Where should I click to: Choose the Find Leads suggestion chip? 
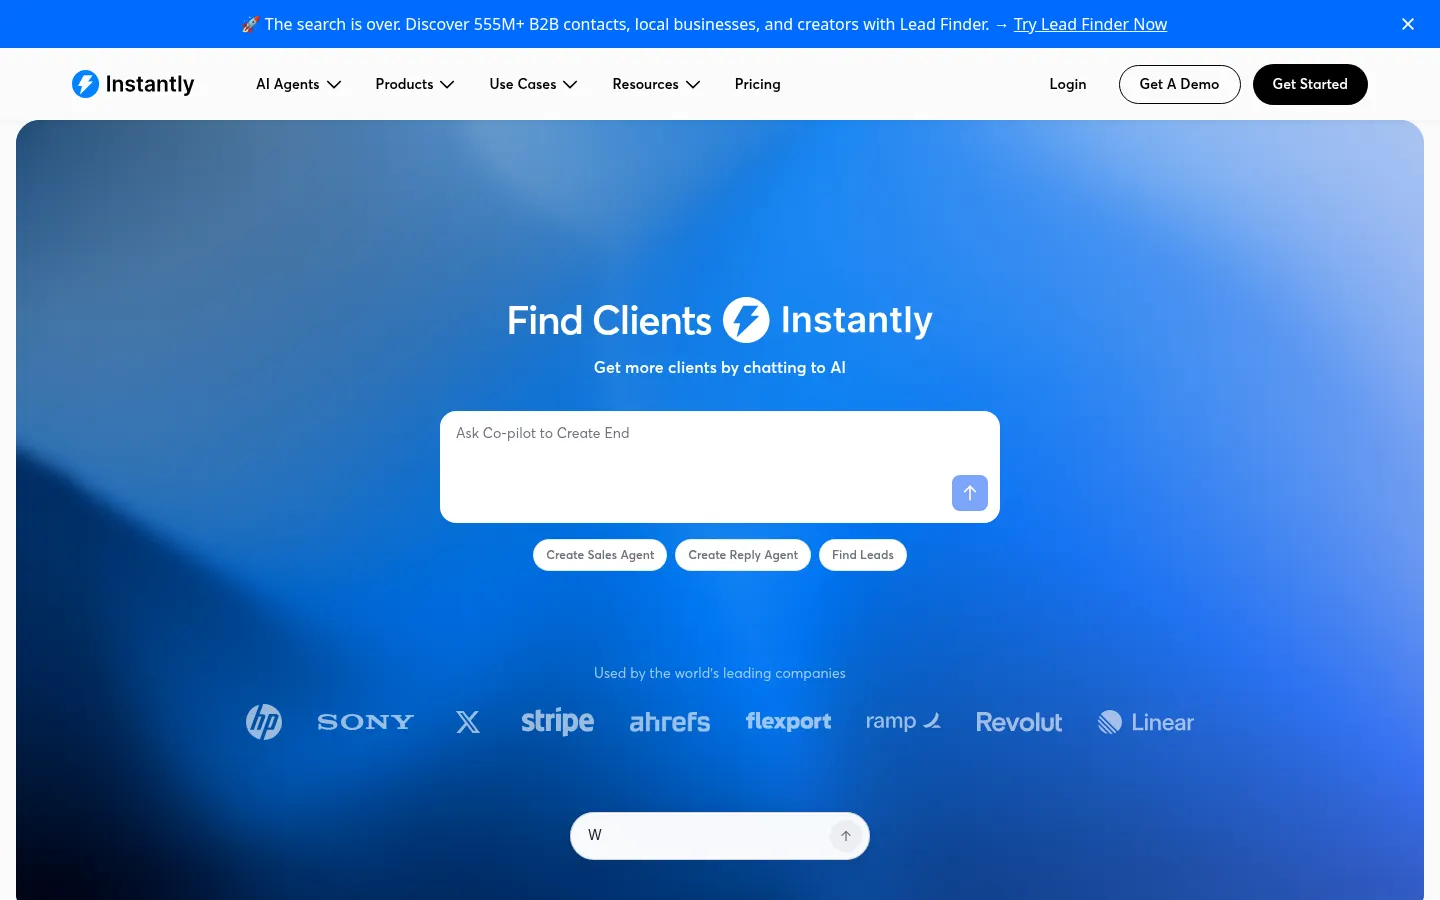pyautogui.click(x=863, y=555)
